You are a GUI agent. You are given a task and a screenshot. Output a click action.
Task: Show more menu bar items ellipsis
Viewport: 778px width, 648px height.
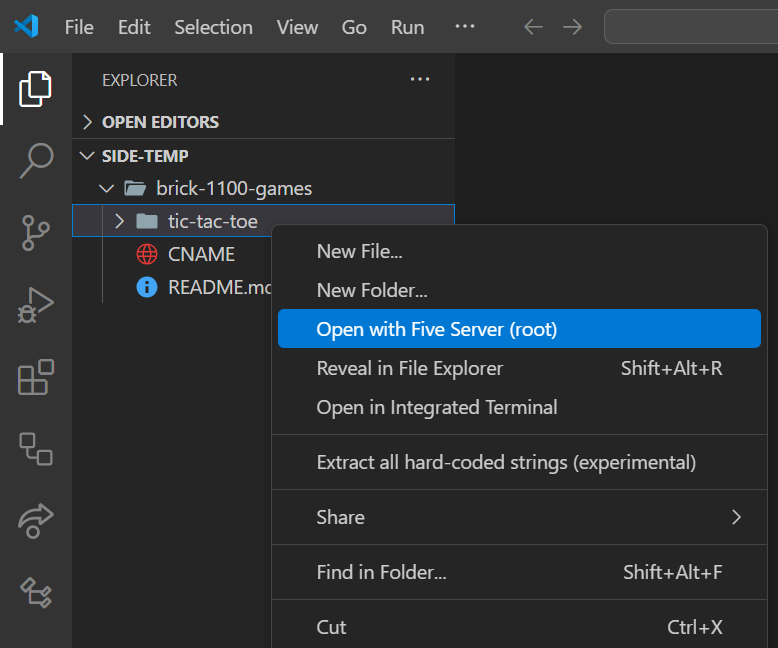[465, 26]
